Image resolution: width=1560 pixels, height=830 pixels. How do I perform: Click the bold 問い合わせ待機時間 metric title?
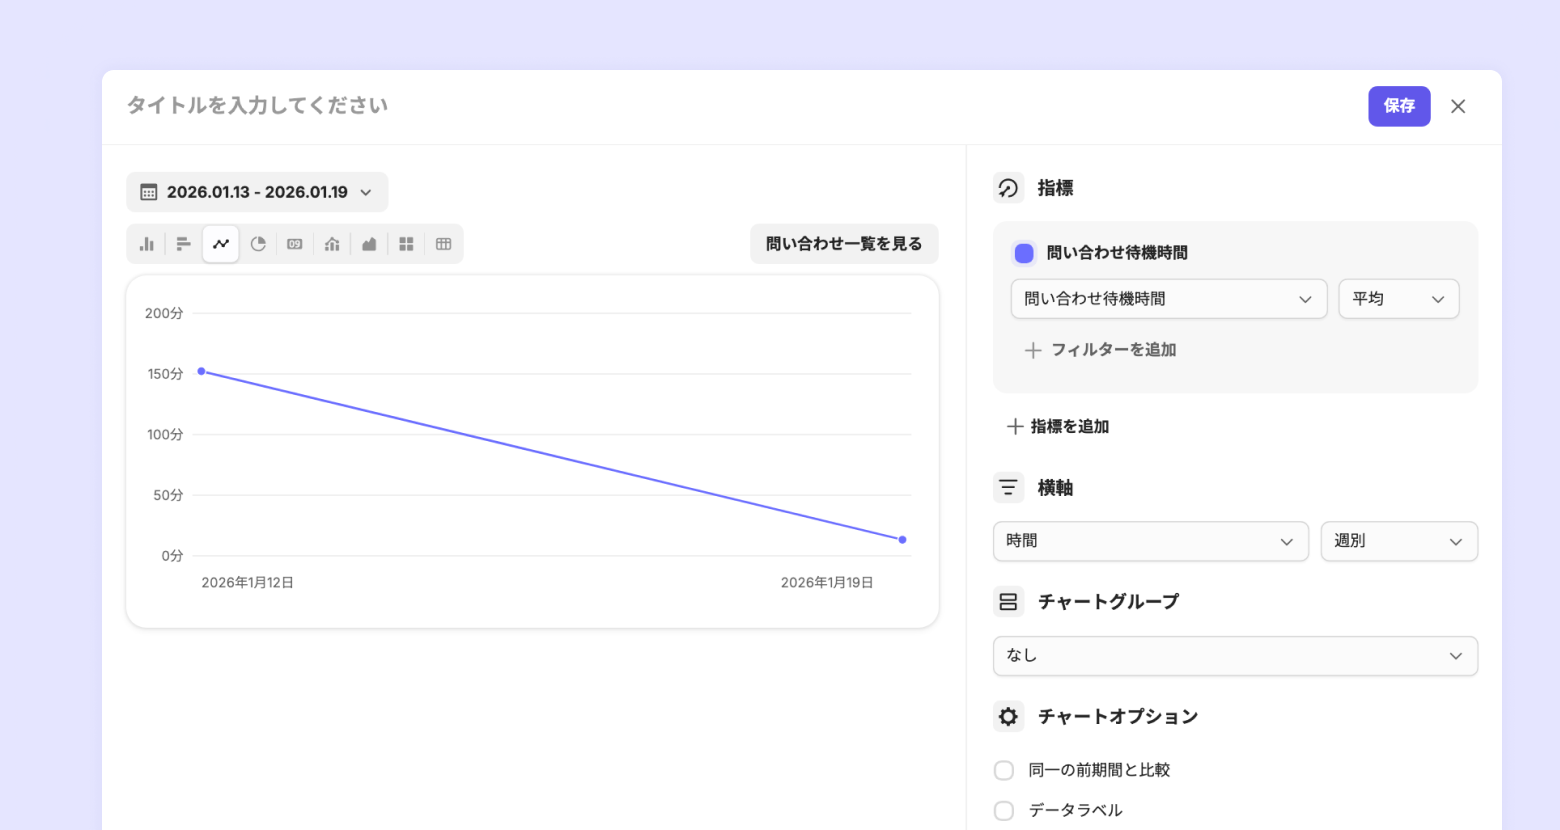point(1117,253)
